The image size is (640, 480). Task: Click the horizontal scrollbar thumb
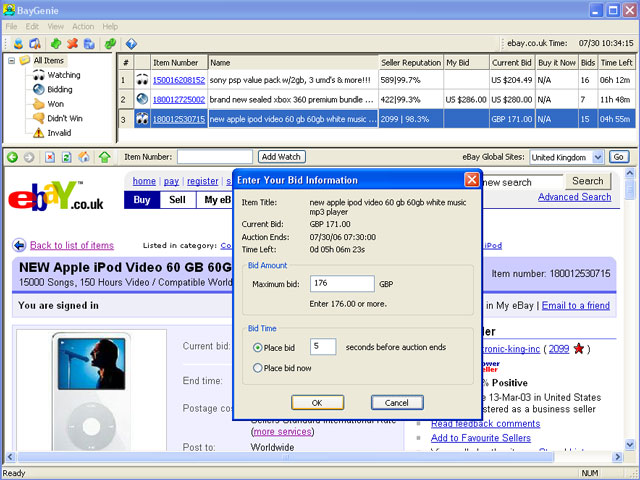[x=286, y=457]
